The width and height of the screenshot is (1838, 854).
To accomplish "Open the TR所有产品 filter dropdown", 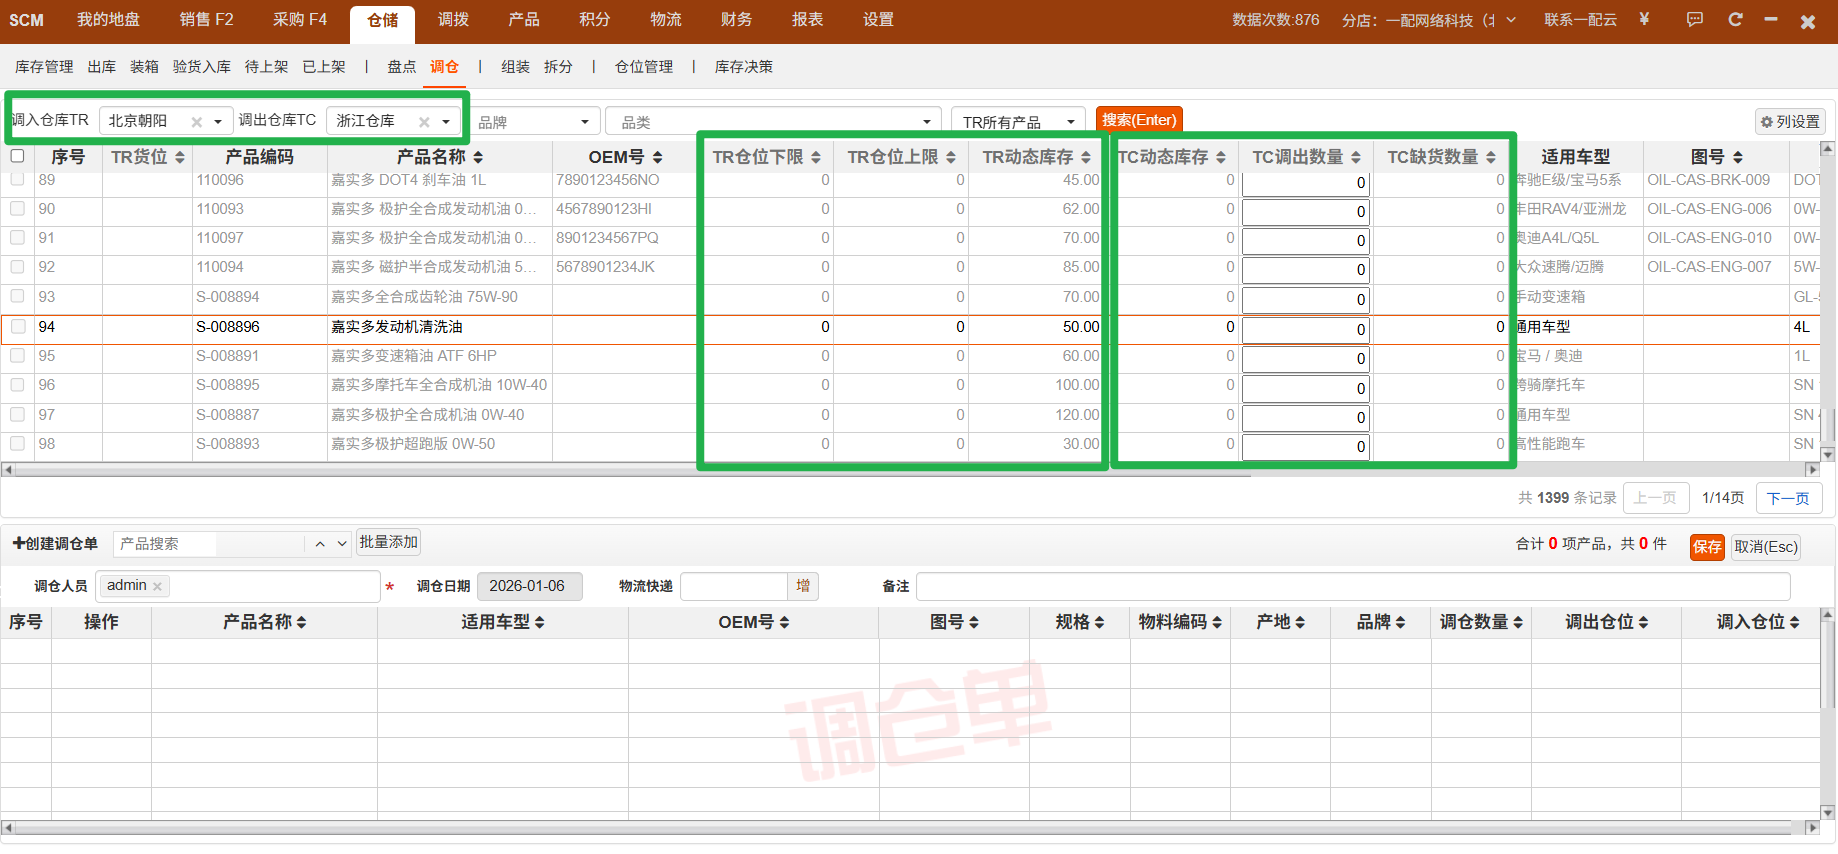I will point(1017,122).
